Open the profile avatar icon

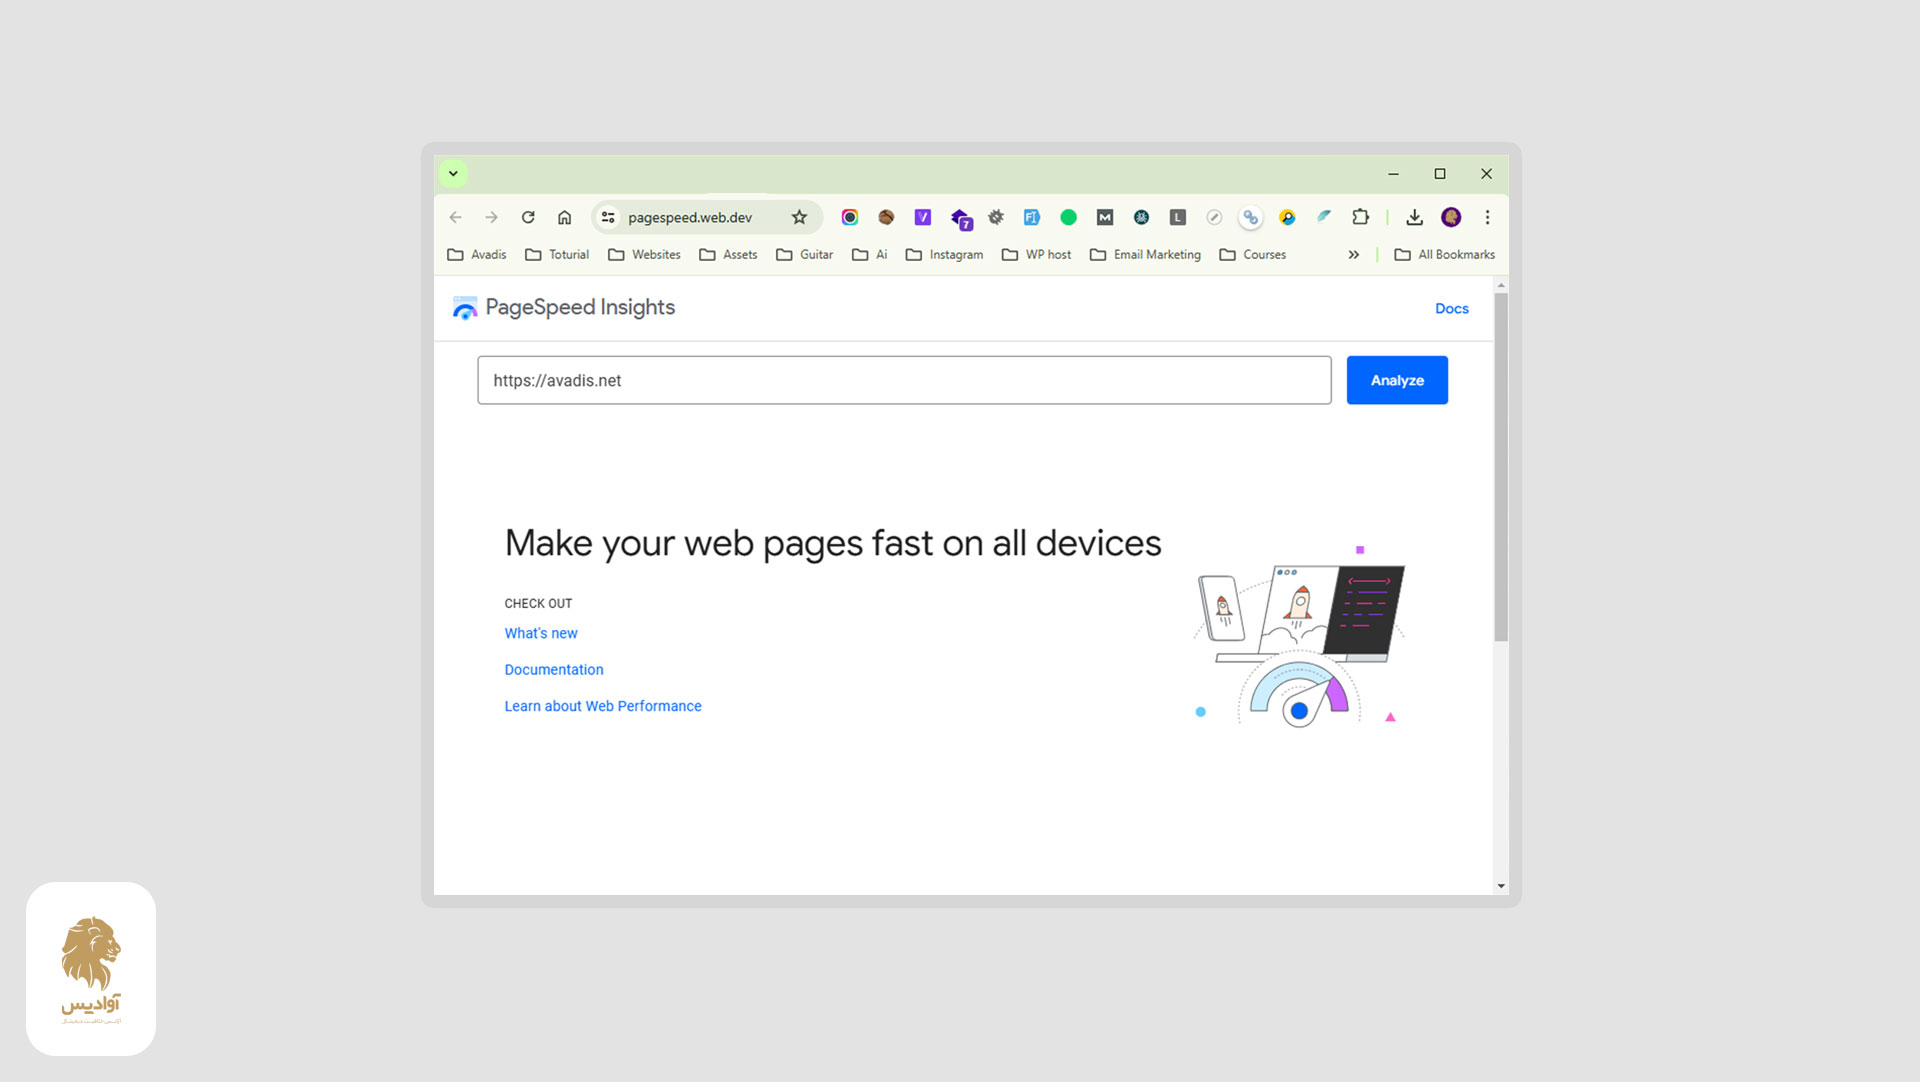(x=1451, y=217)
